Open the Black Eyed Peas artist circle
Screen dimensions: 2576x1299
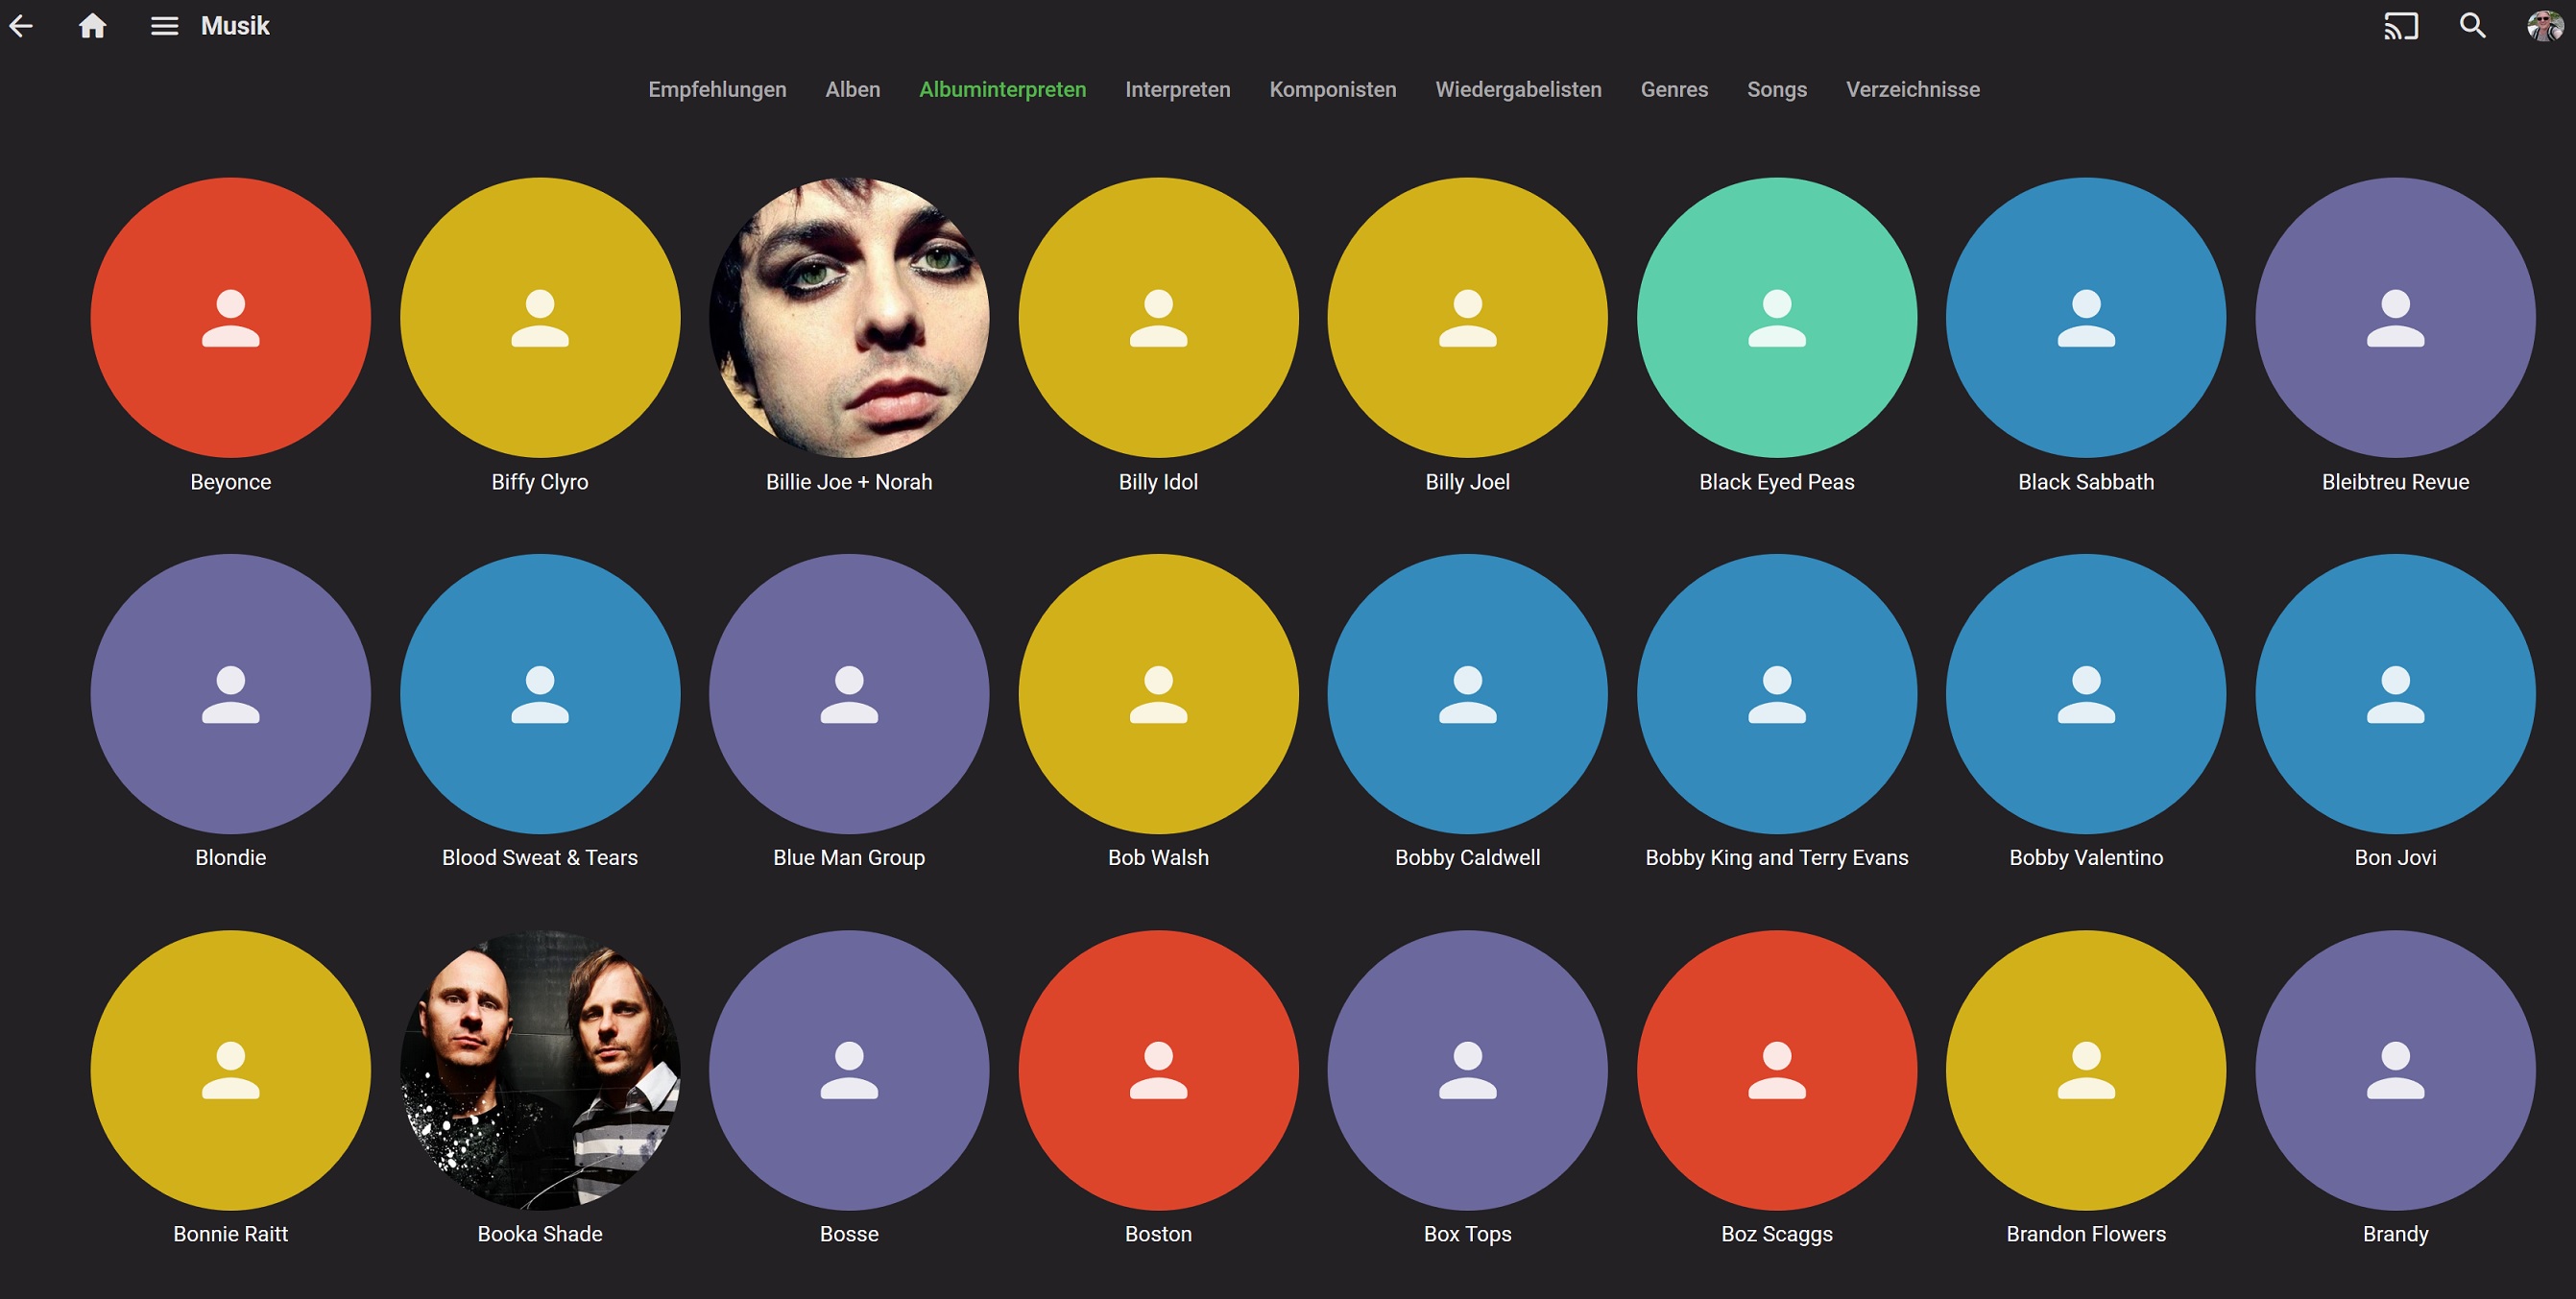tap(1777, 318)
